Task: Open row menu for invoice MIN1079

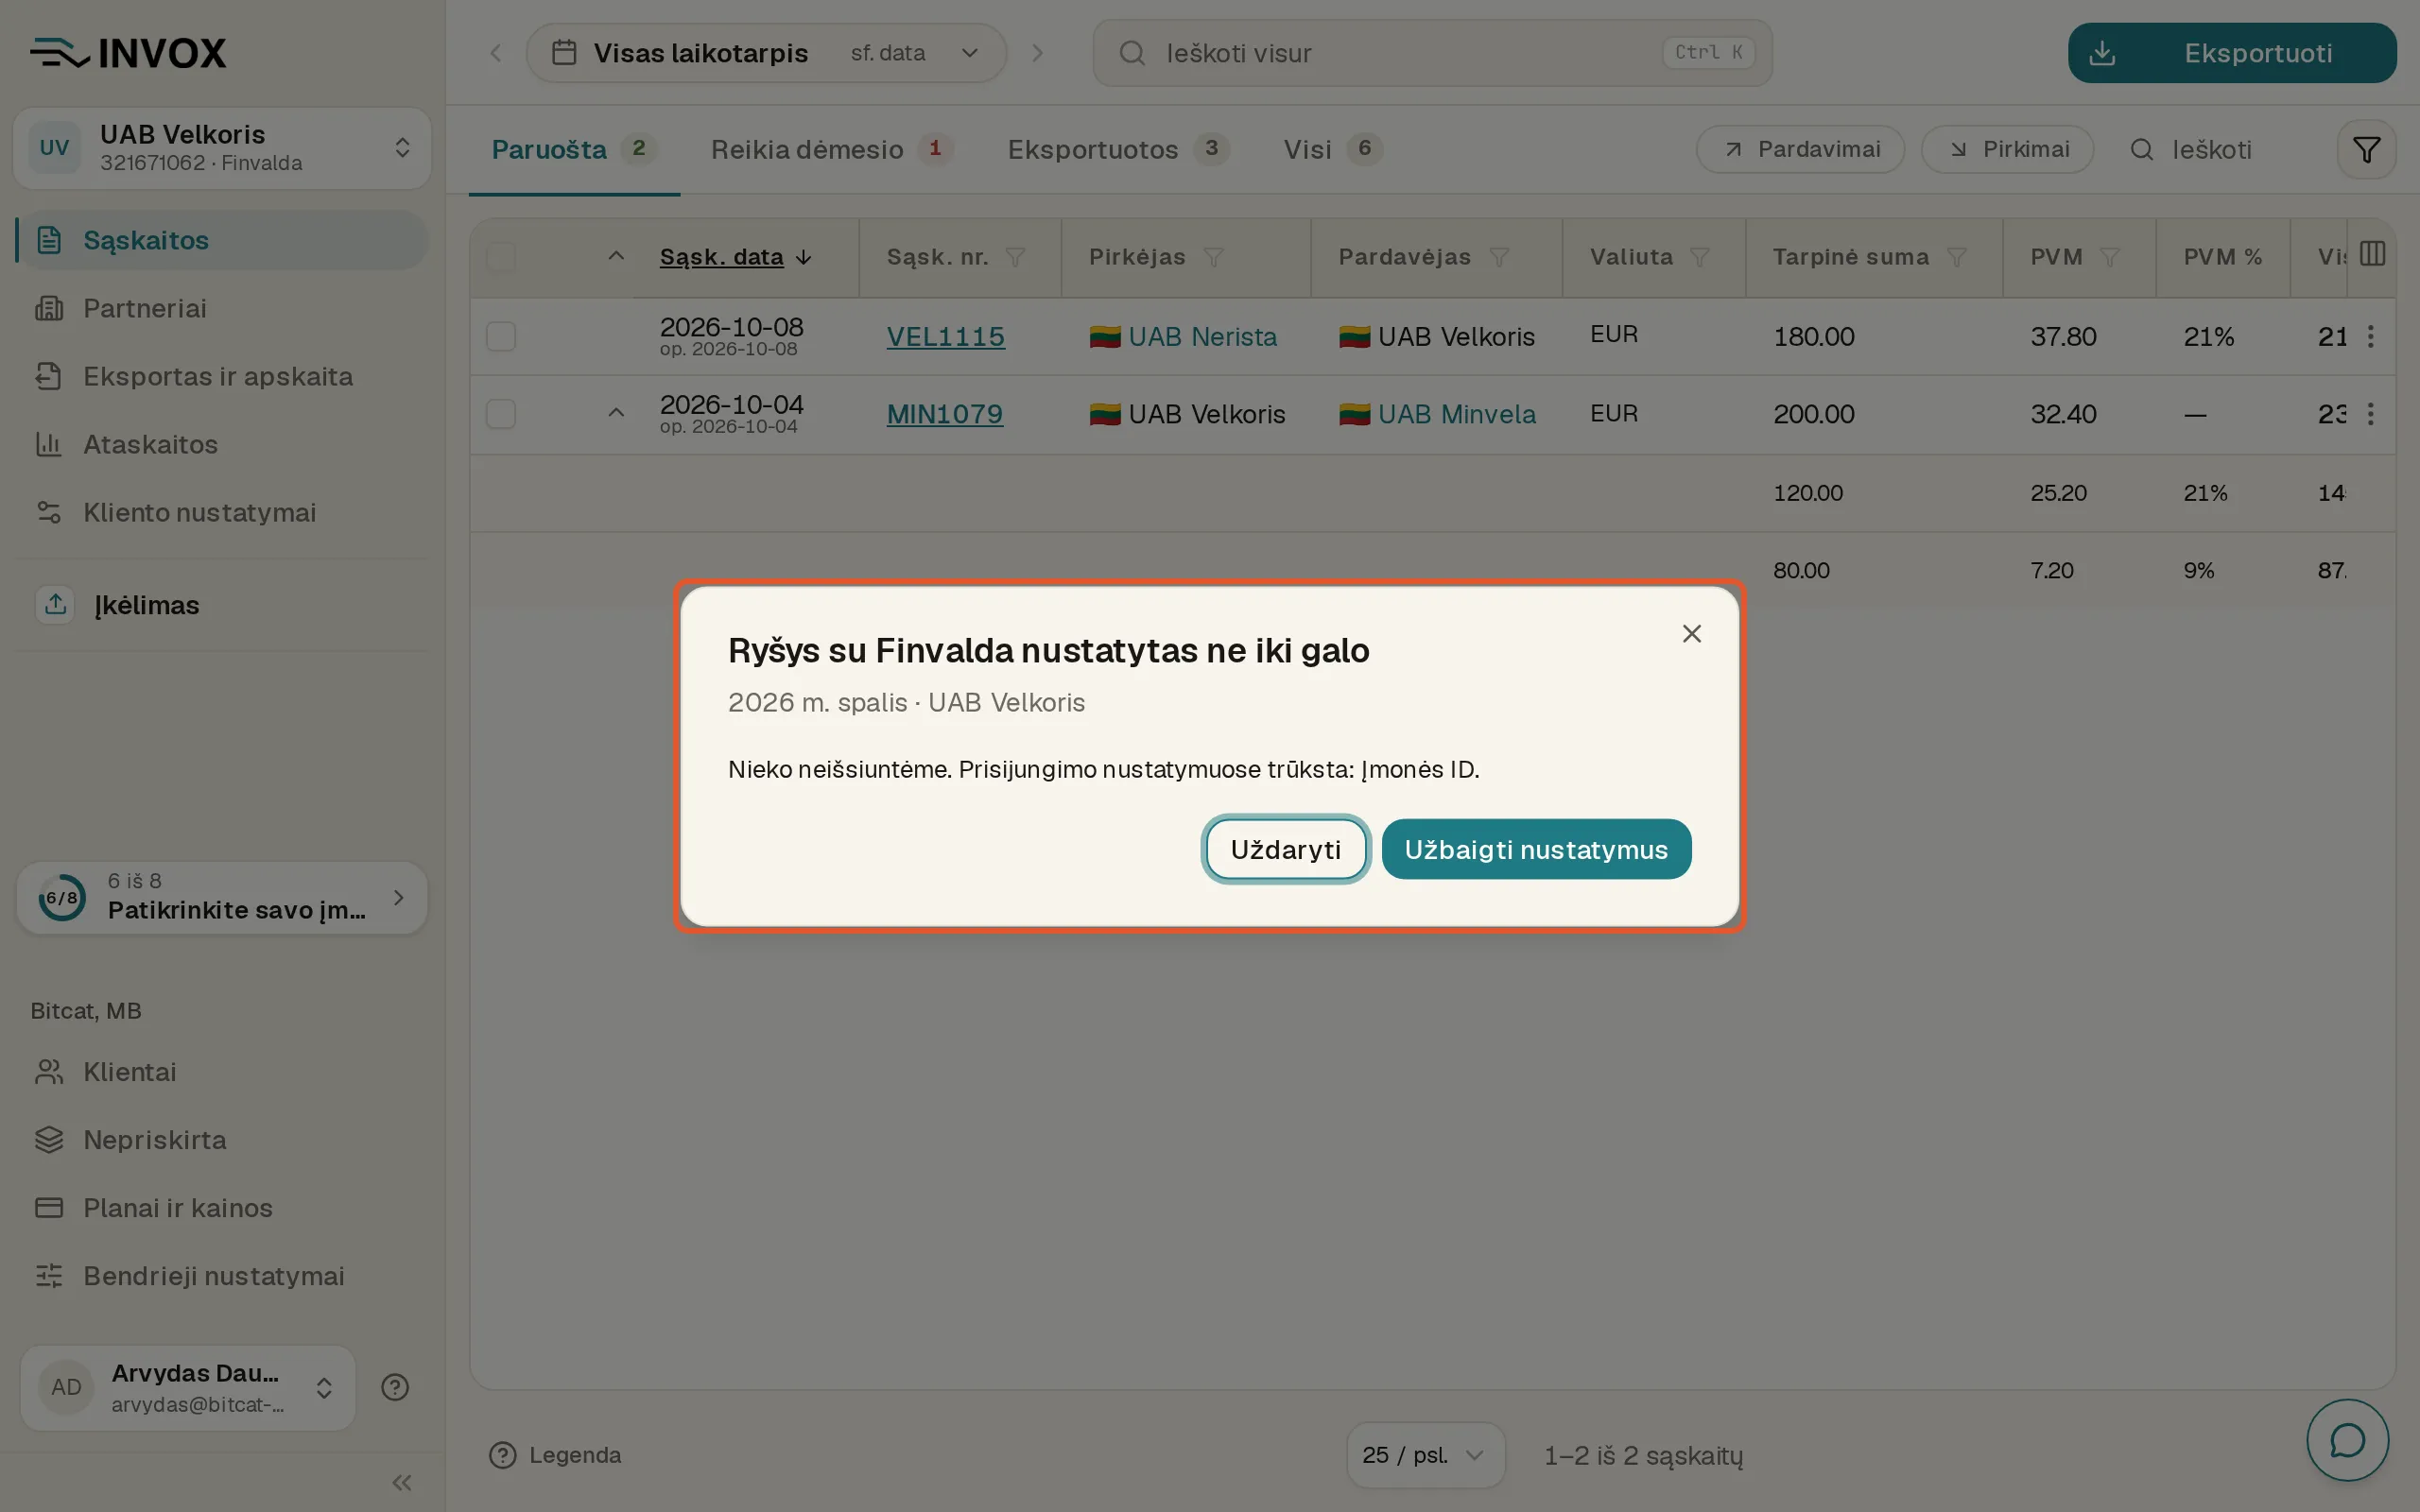Action: 2370,414
